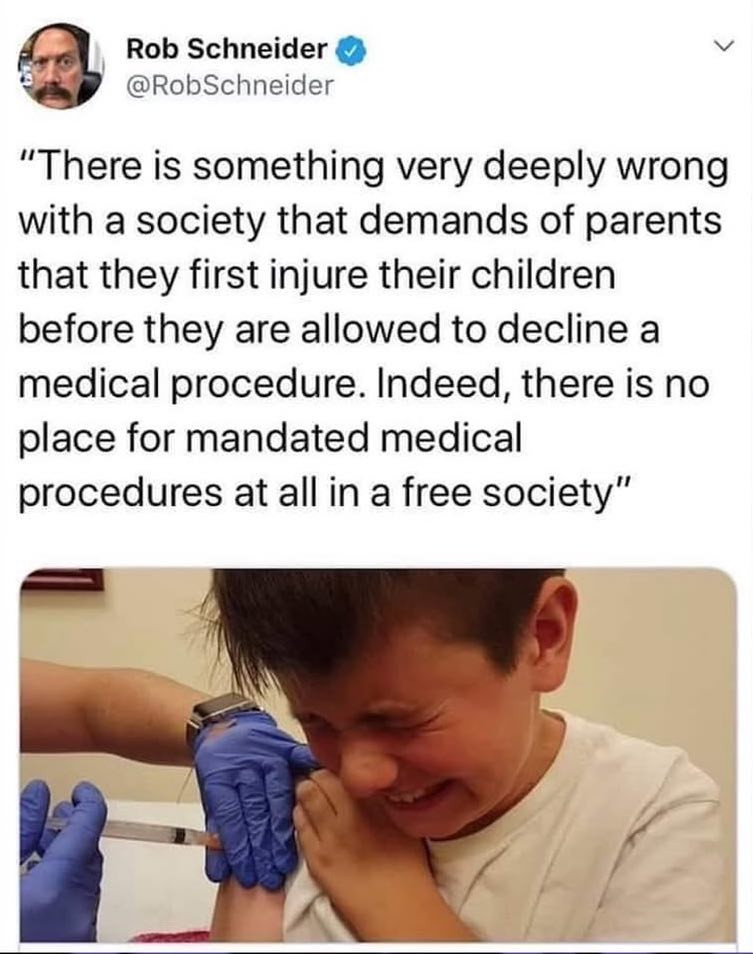Open the Rob Schneider display name
This screenshot has width=753, height=954.
point(227,49)
